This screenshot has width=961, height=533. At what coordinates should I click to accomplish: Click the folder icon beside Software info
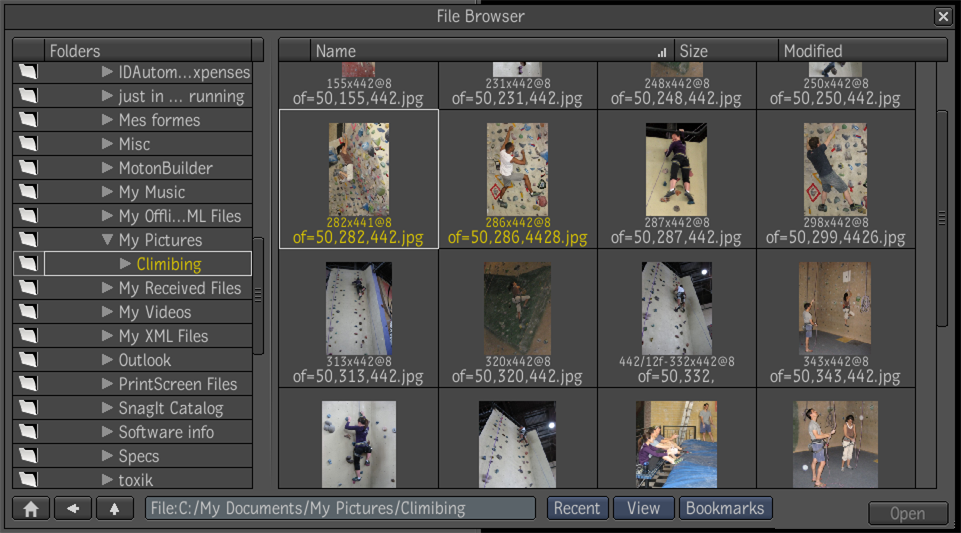tap(28, 432)
